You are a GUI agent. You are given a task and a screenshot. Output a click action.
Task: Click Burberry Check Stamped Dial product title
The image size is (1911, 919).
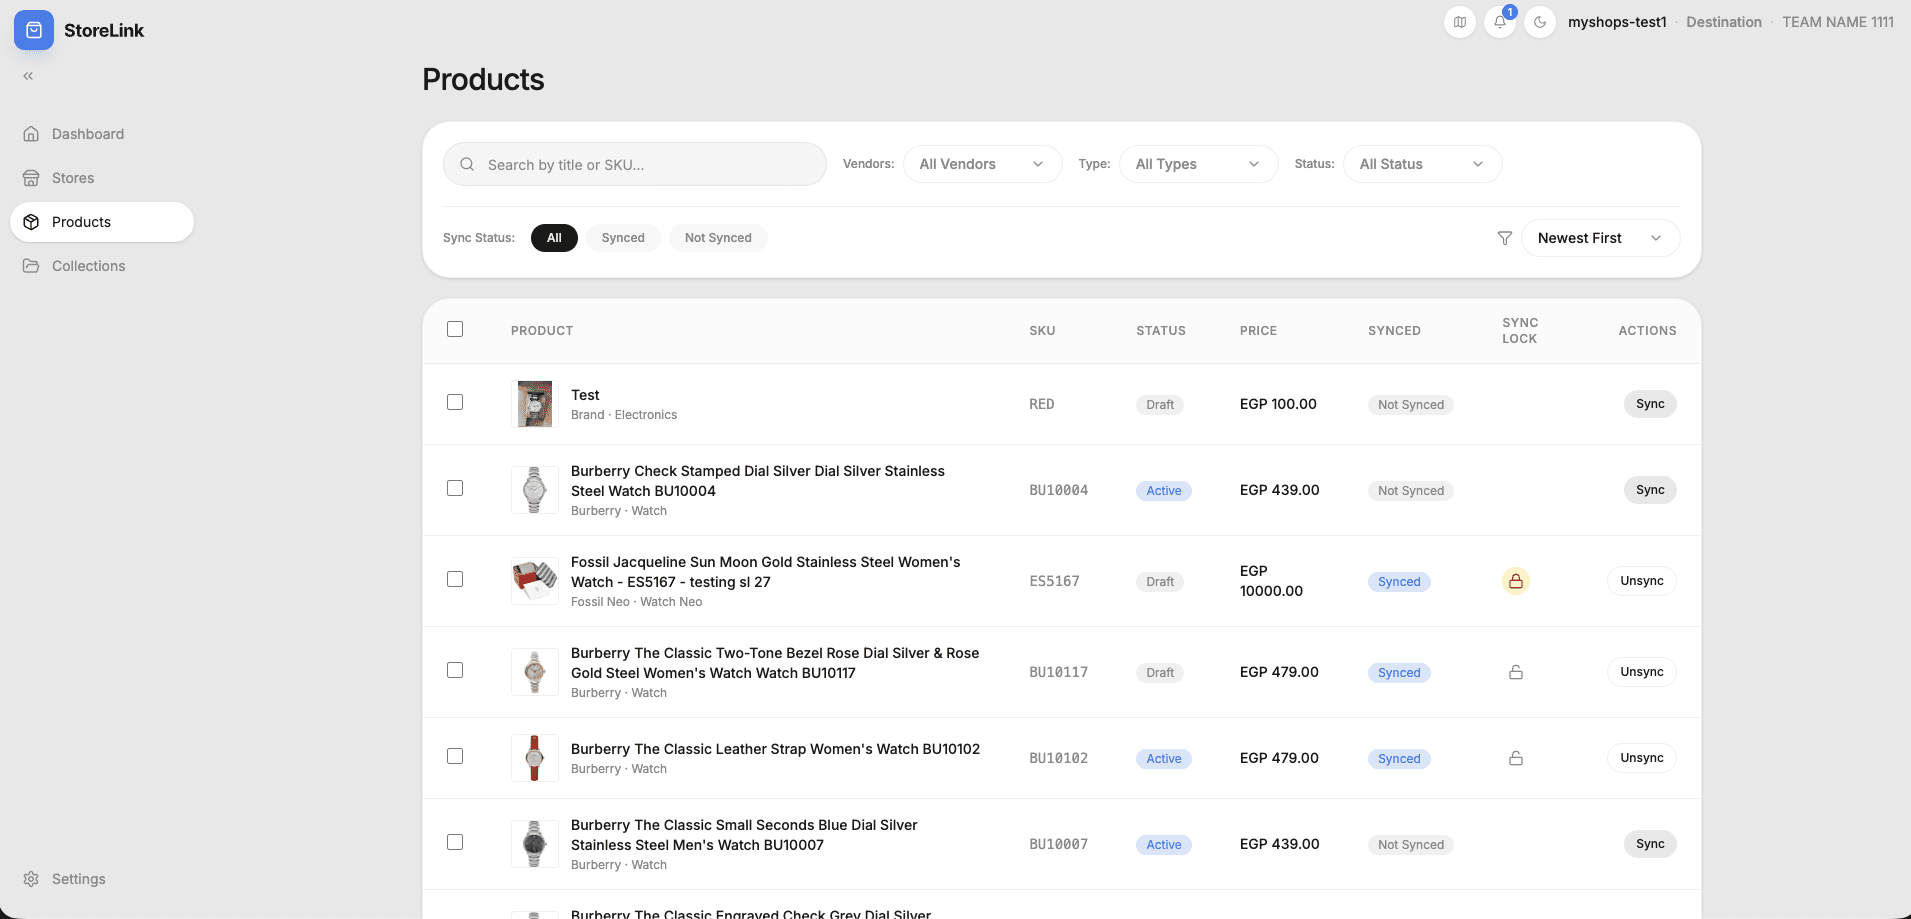(758, 481)
